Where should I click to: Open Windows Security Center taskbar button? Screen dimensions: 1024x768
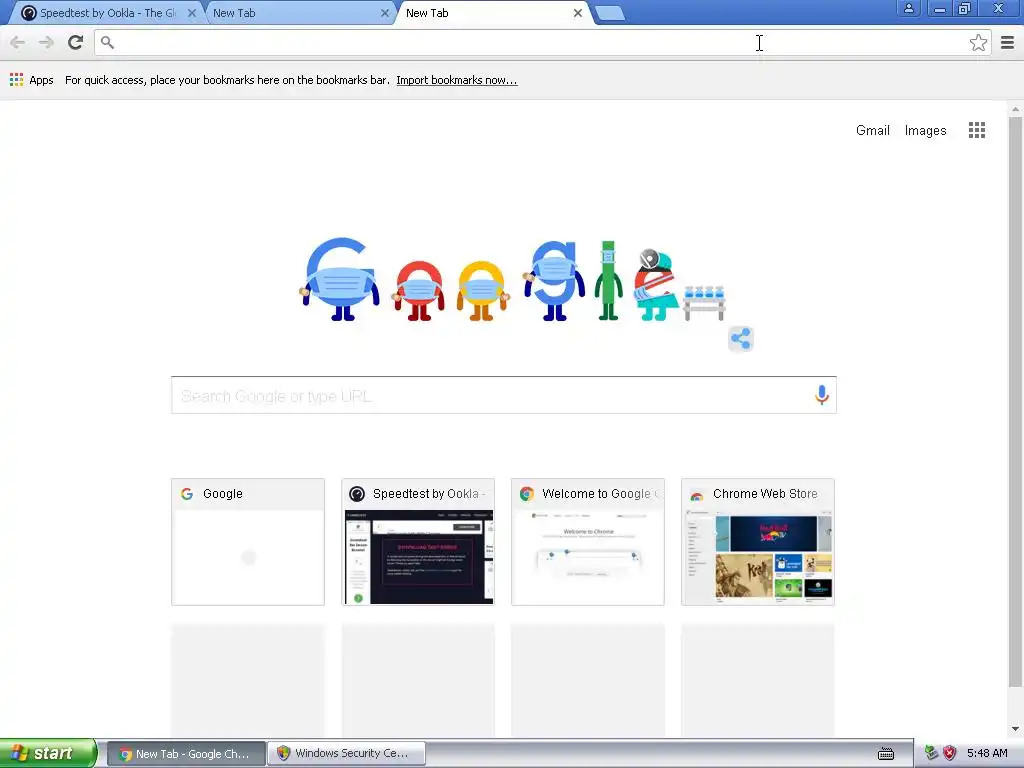pyautogui.click(x=346, y=754)
